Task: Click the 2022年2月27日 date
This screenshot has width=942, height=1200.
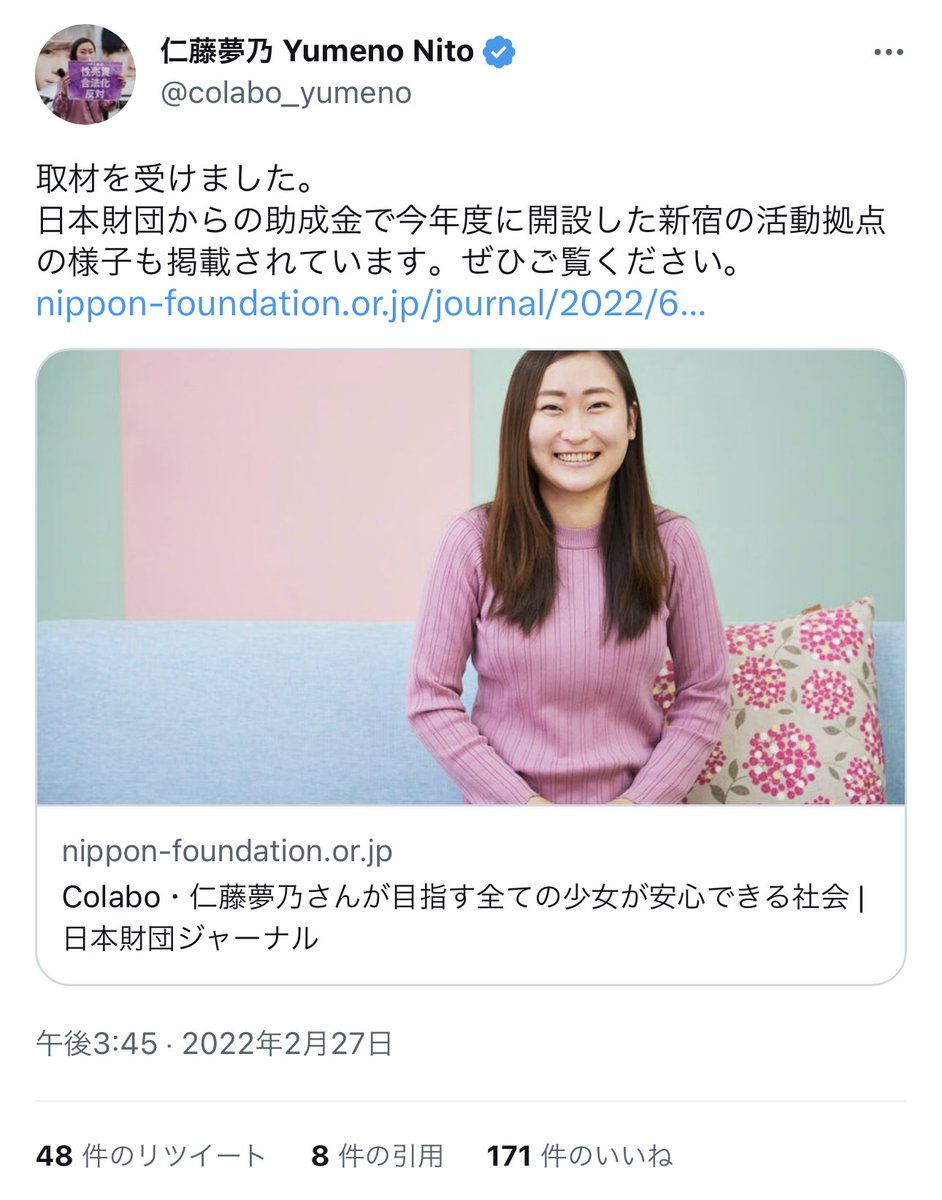Action: tap(286, 1044)
